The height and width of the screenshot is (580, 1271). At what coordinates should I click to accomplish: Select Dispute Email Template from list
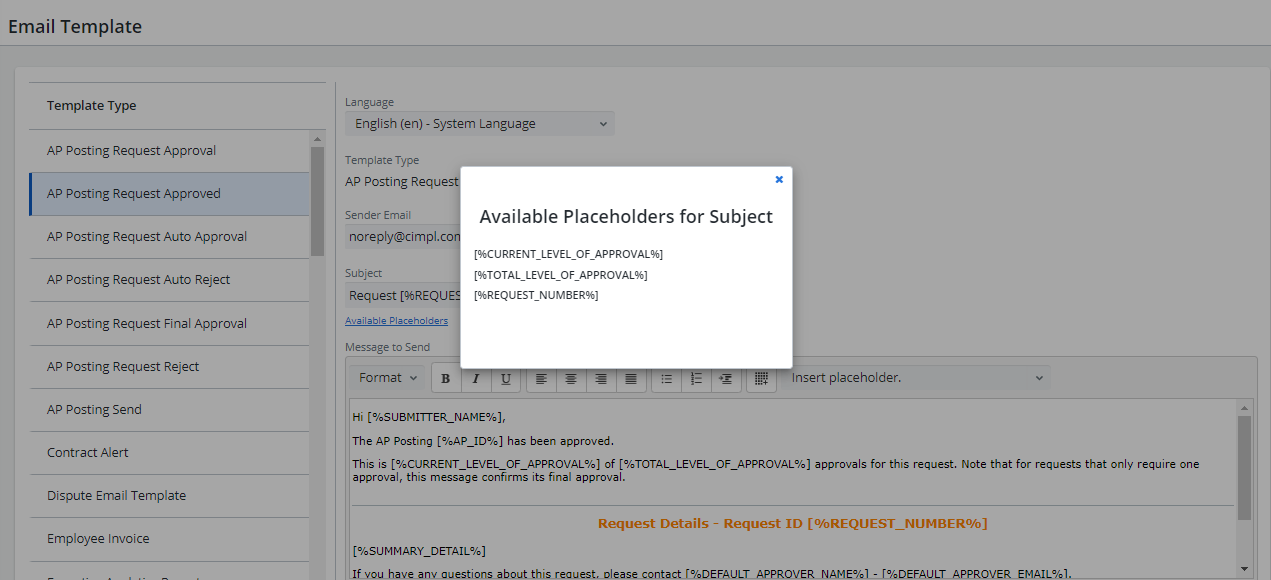pos(116,496)
